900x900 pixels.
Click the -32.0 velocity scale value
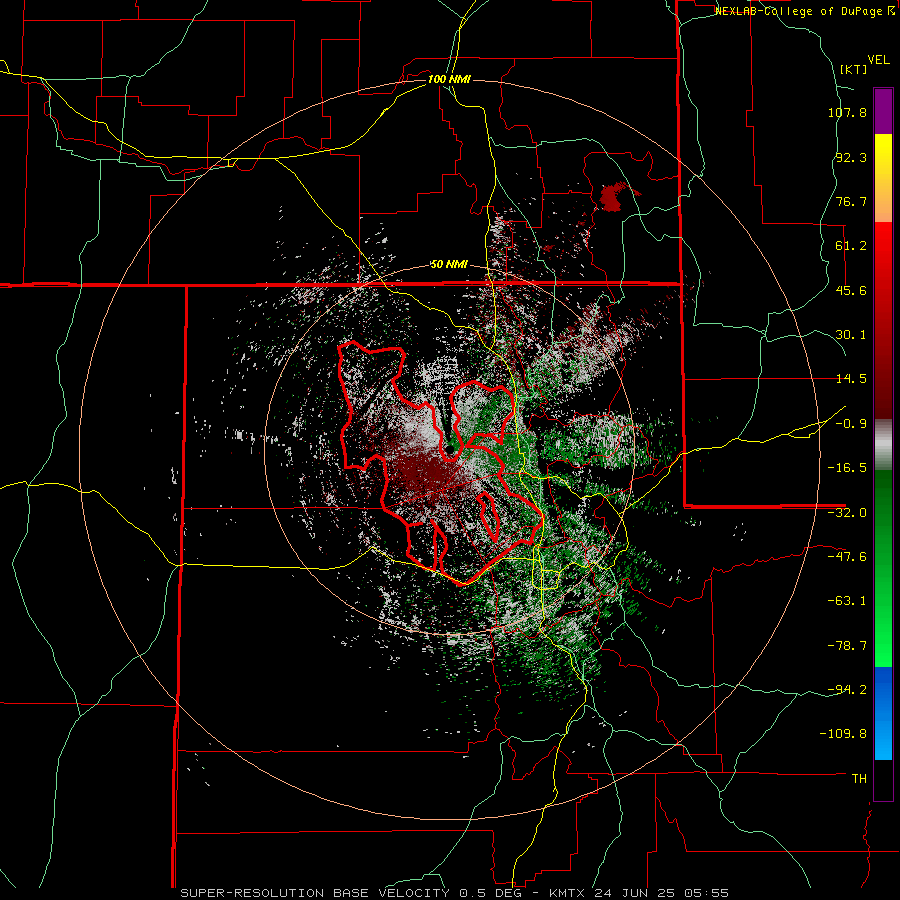pyautogui.click(x=847, y=513)
